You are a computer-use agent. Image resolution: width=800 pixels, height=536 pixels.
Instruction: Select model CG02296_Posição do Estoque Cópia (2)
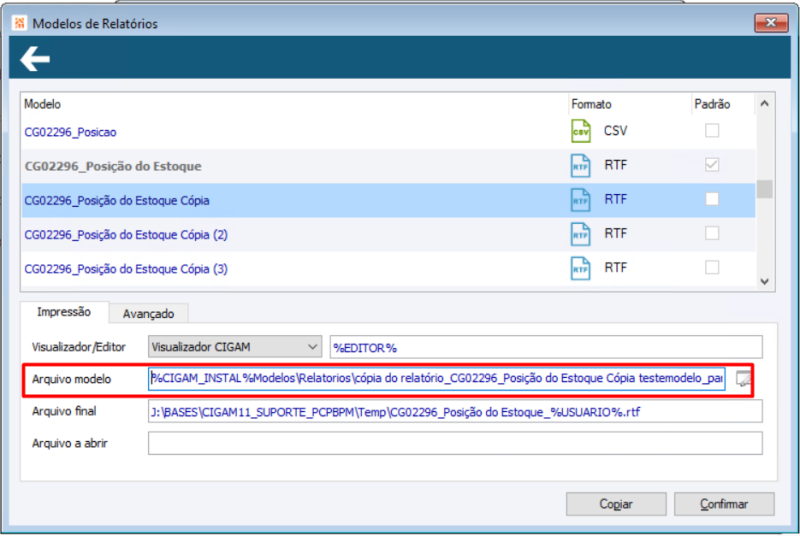126,235
